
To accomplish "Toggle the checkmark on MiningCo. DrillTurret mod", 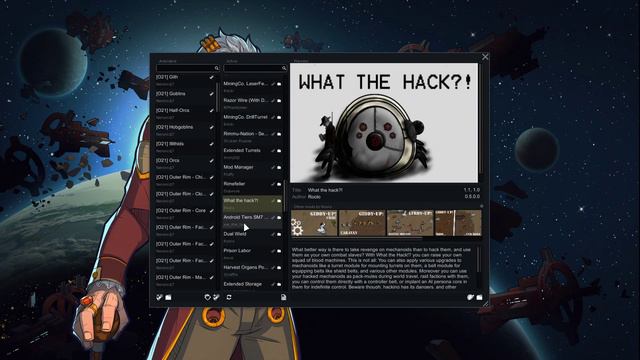I will 273,118.
